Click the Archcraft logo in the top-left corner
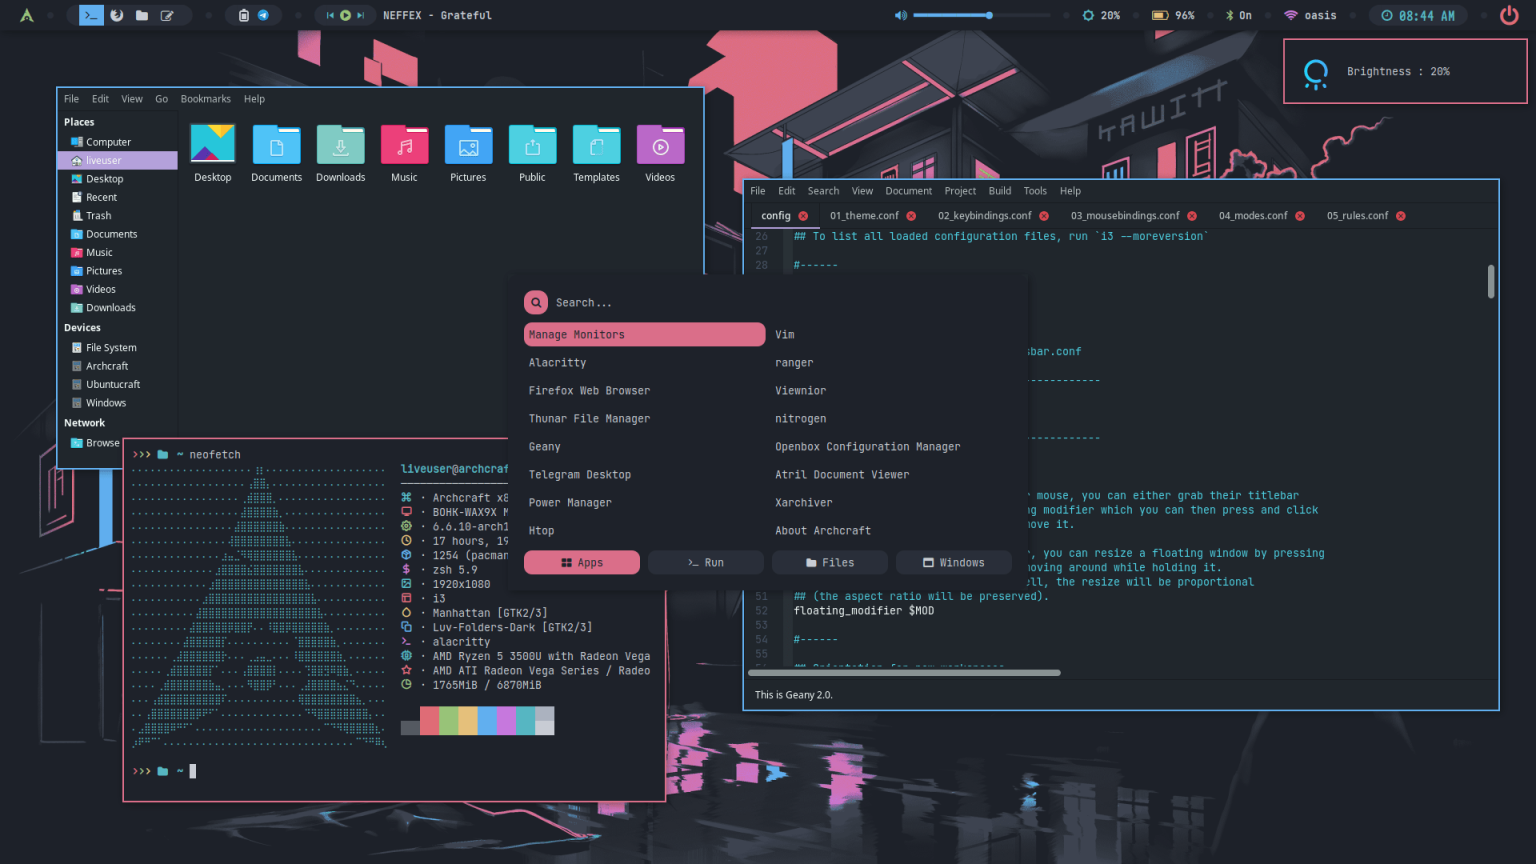Image resolution: width=1536 pixels, height=864 pixels. click(27, 15)
